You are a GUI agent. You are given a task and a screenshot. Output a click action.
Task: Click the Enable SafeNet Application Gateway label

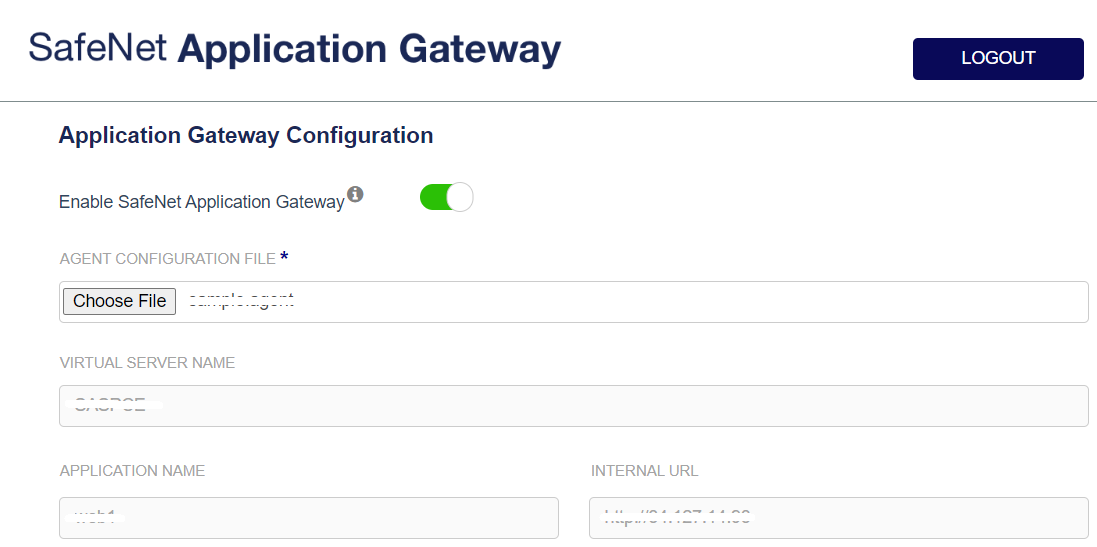click(201, 202)
